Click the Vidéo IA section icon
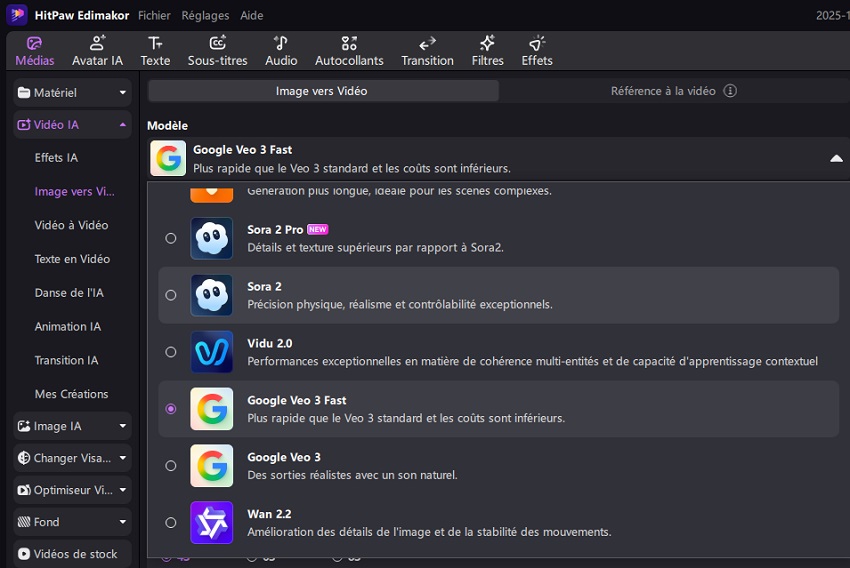The height and width of the screenshot is (568, 850). (x=23, y=125)
